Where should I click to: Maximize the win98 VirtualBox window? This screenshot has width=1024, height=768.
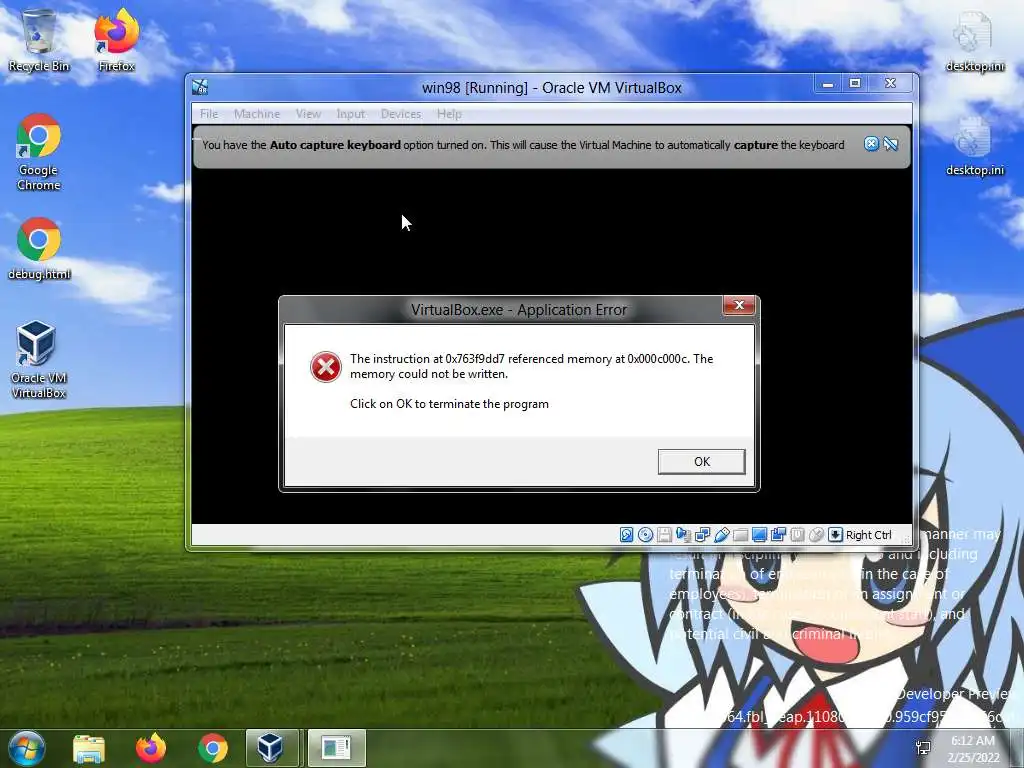(855, 84)
